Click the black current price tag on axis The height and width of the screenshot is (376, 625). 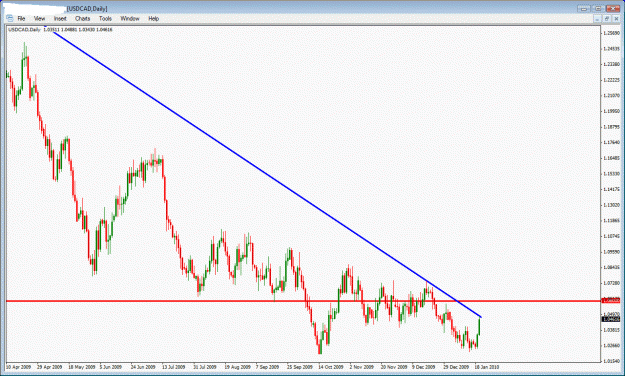click(611, 319)
